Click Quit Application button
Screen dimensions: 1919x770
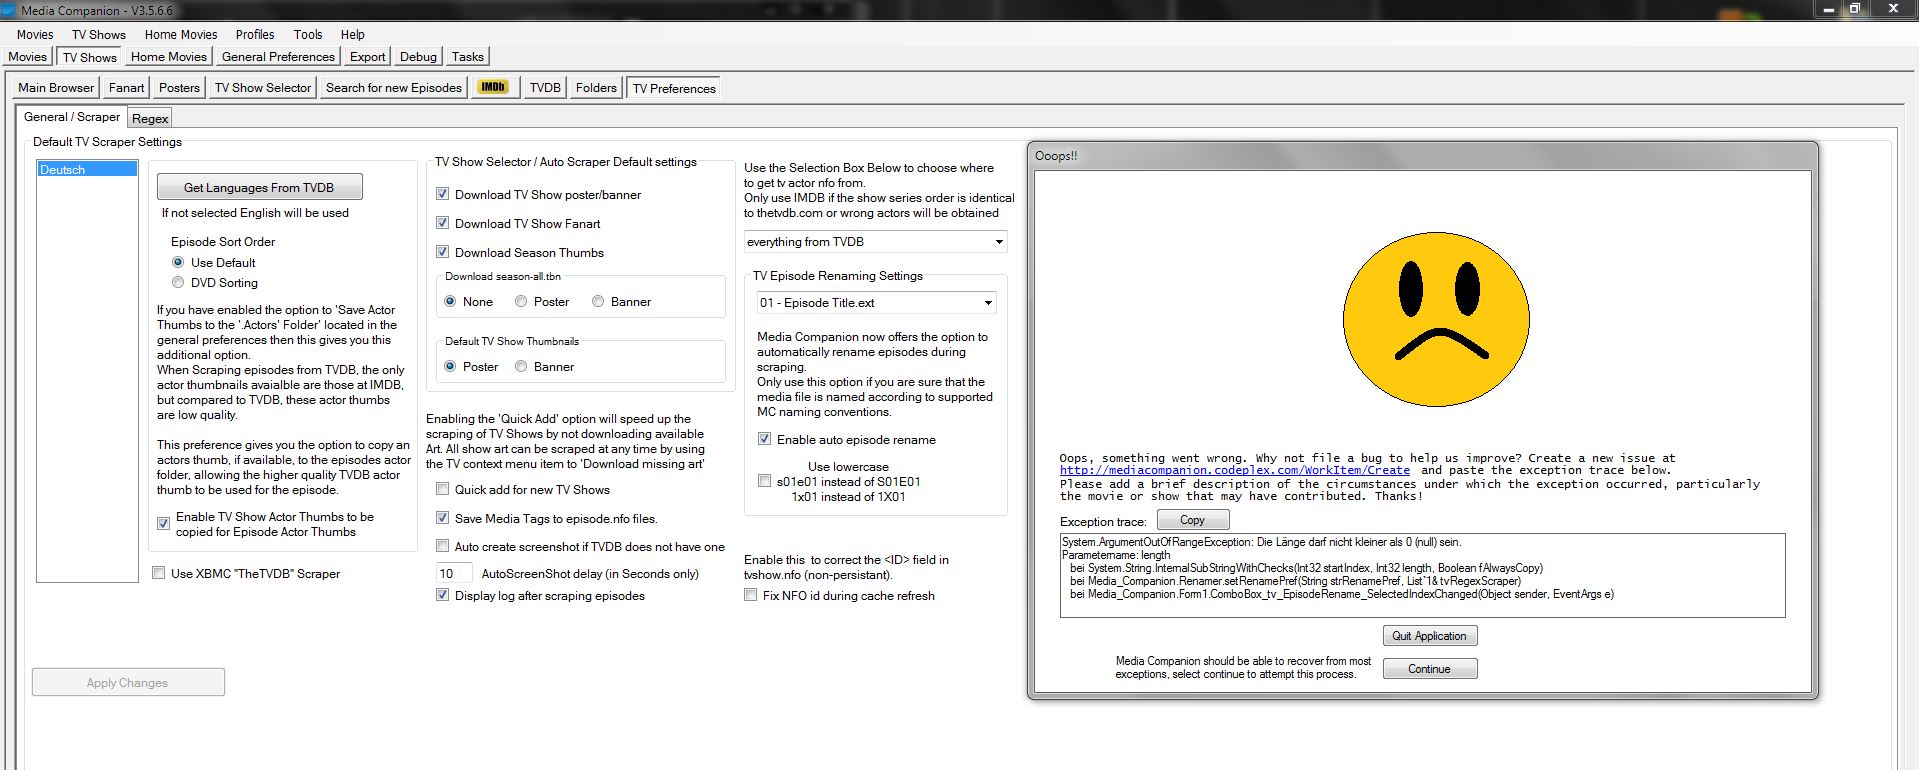pos(1429,636)
